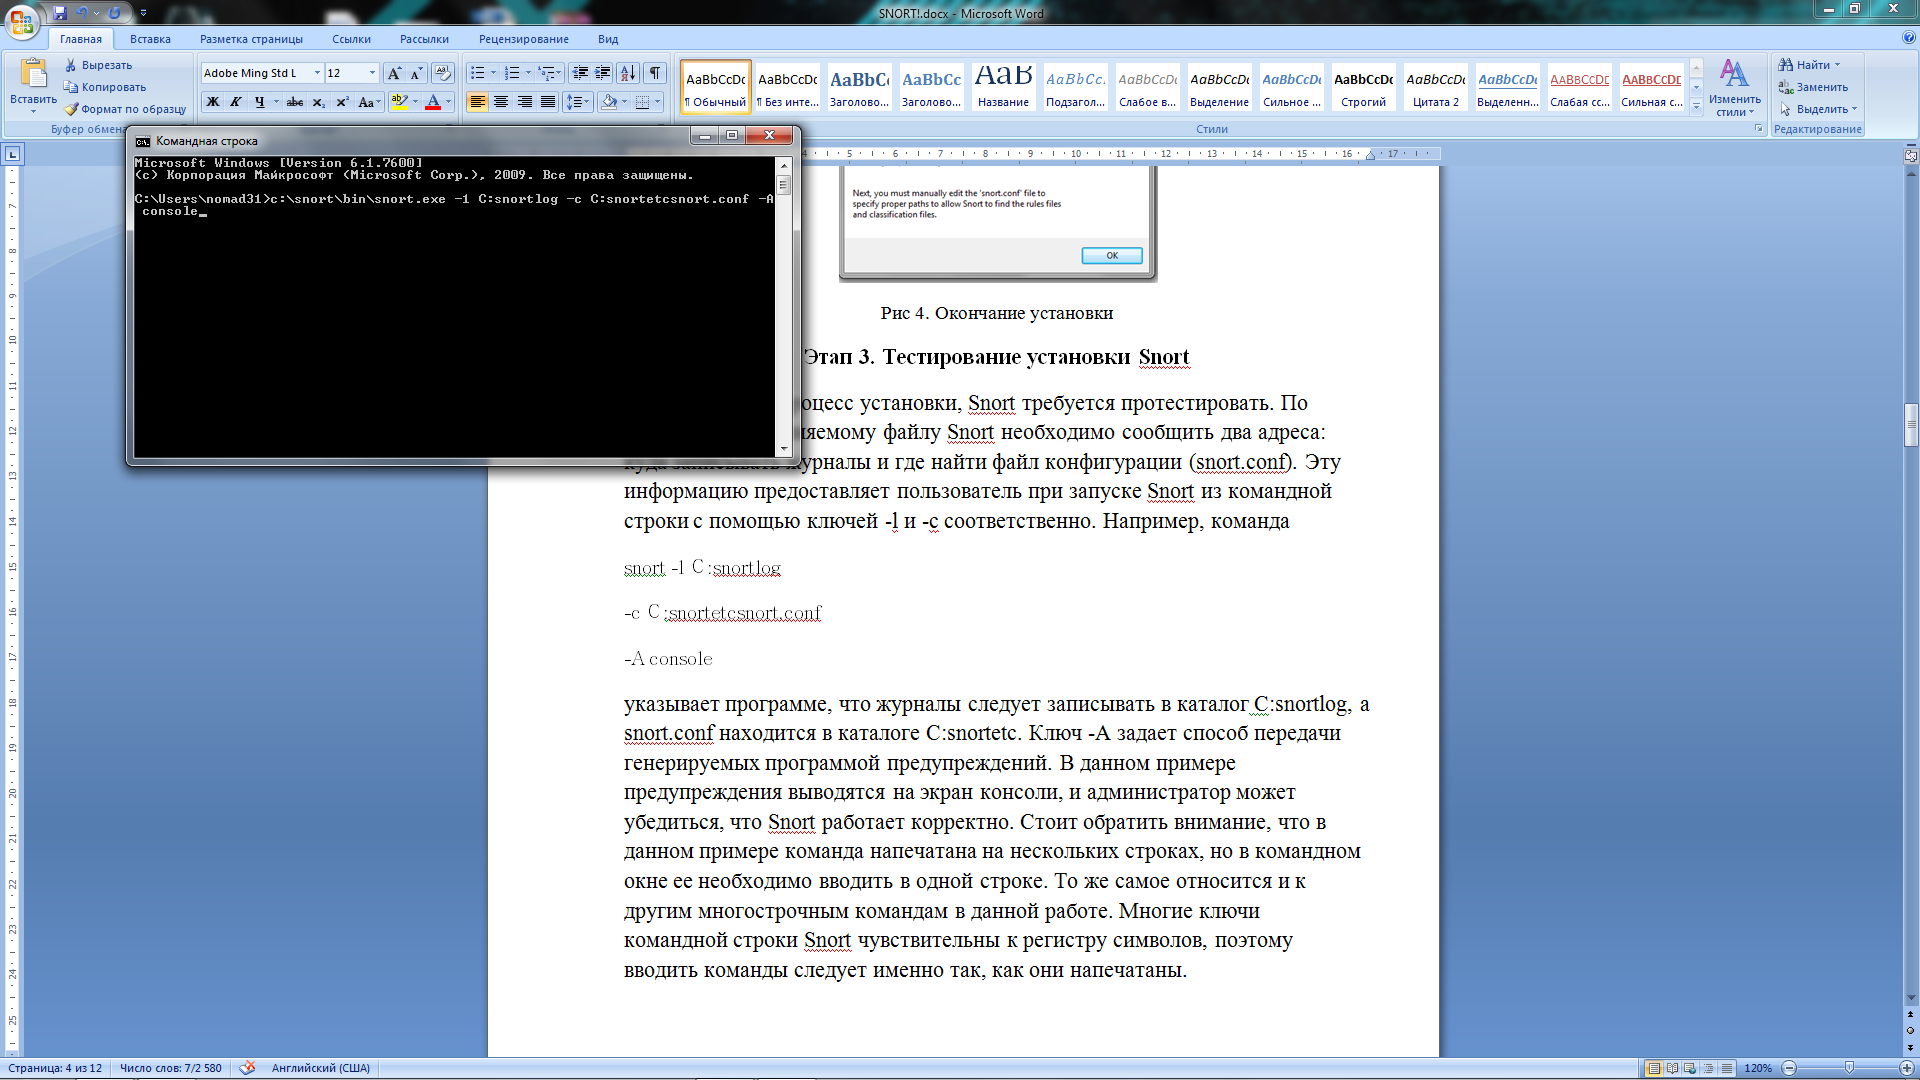Sort text with the A-Я sort icon

point(627,73)
